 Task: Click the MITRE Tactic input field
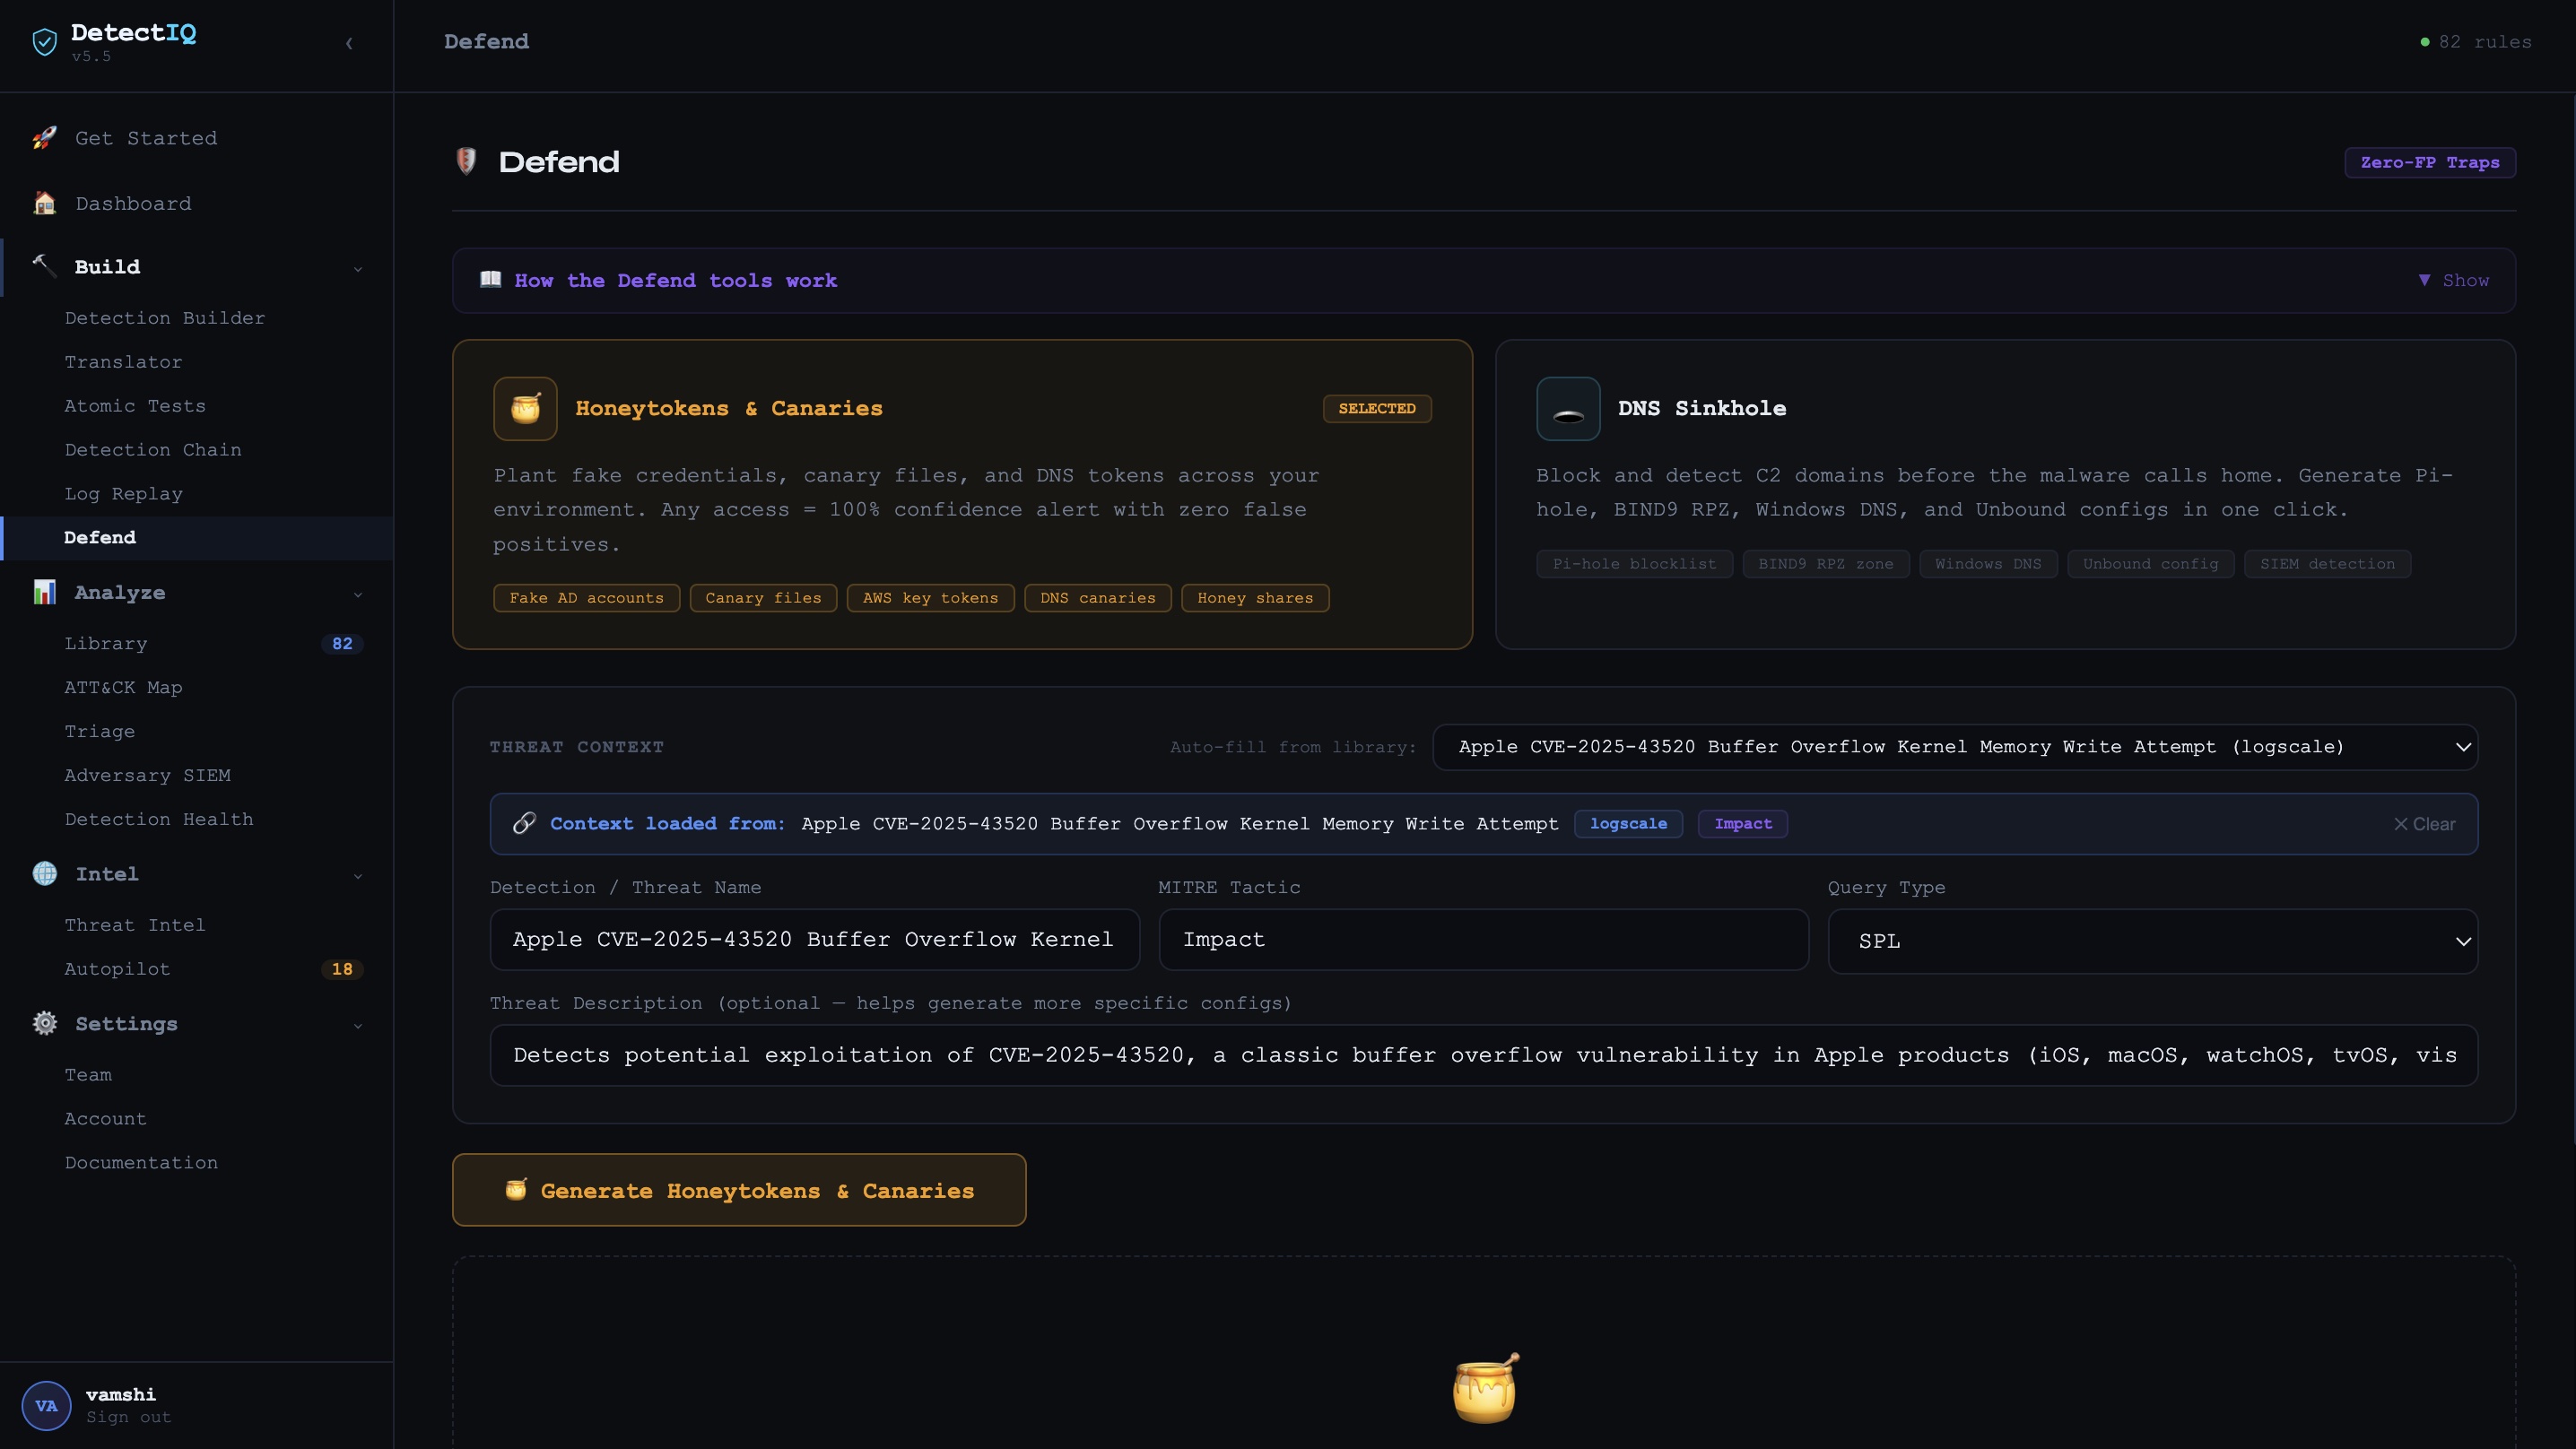1483,940
